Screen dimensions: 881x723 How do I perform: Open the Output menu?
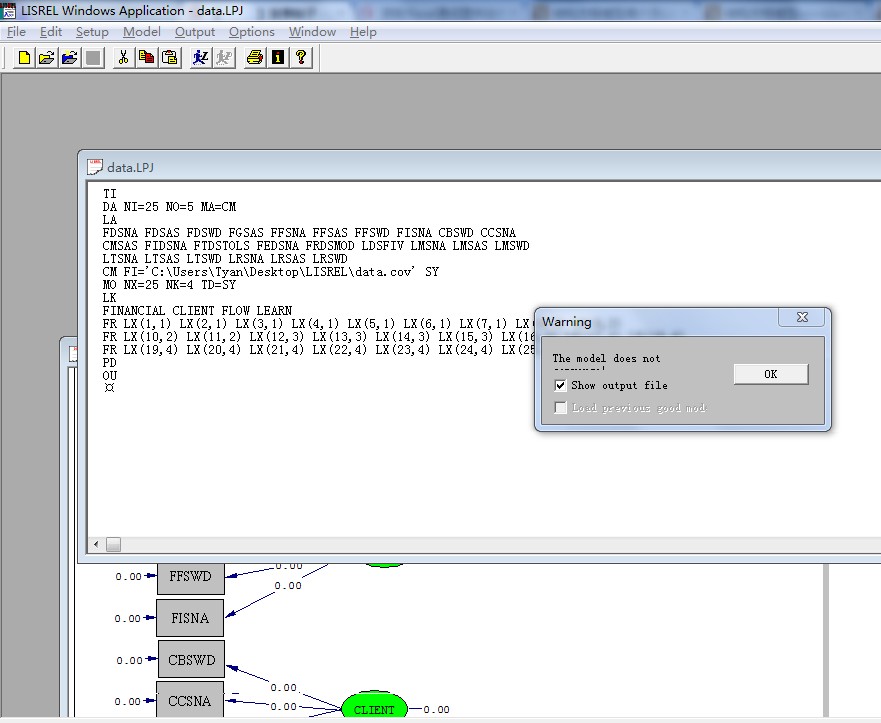tap(195, 32)
